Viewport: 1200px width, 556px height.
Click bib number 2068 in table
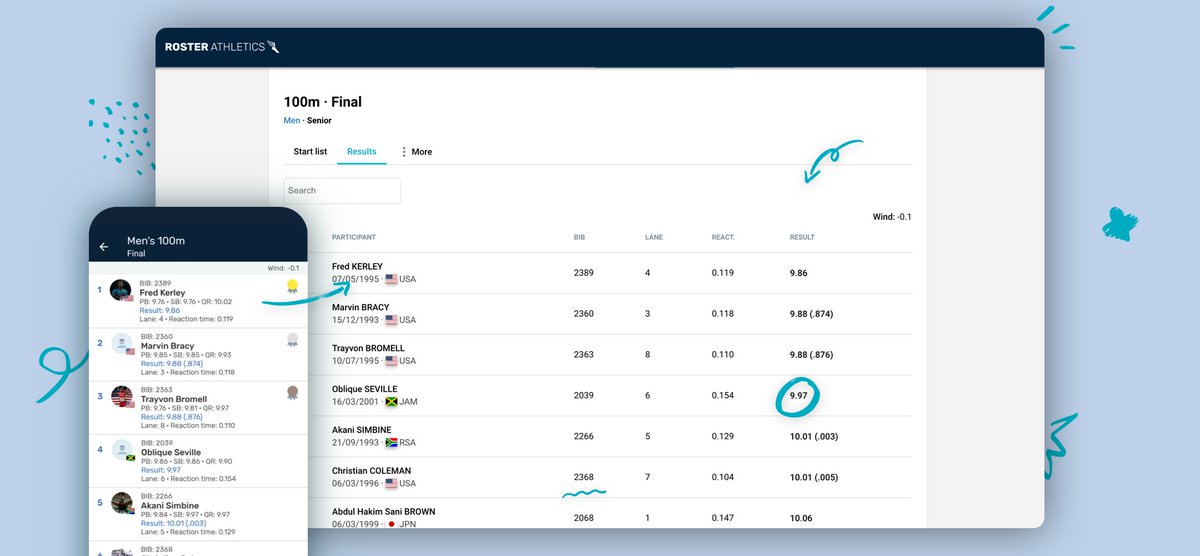tap(584, 519)
